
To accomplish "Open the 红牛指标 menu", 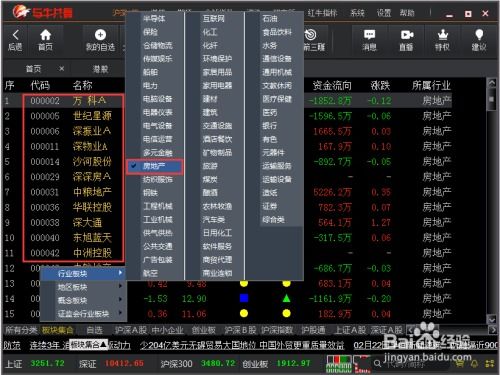I will (x=322, y=13).
